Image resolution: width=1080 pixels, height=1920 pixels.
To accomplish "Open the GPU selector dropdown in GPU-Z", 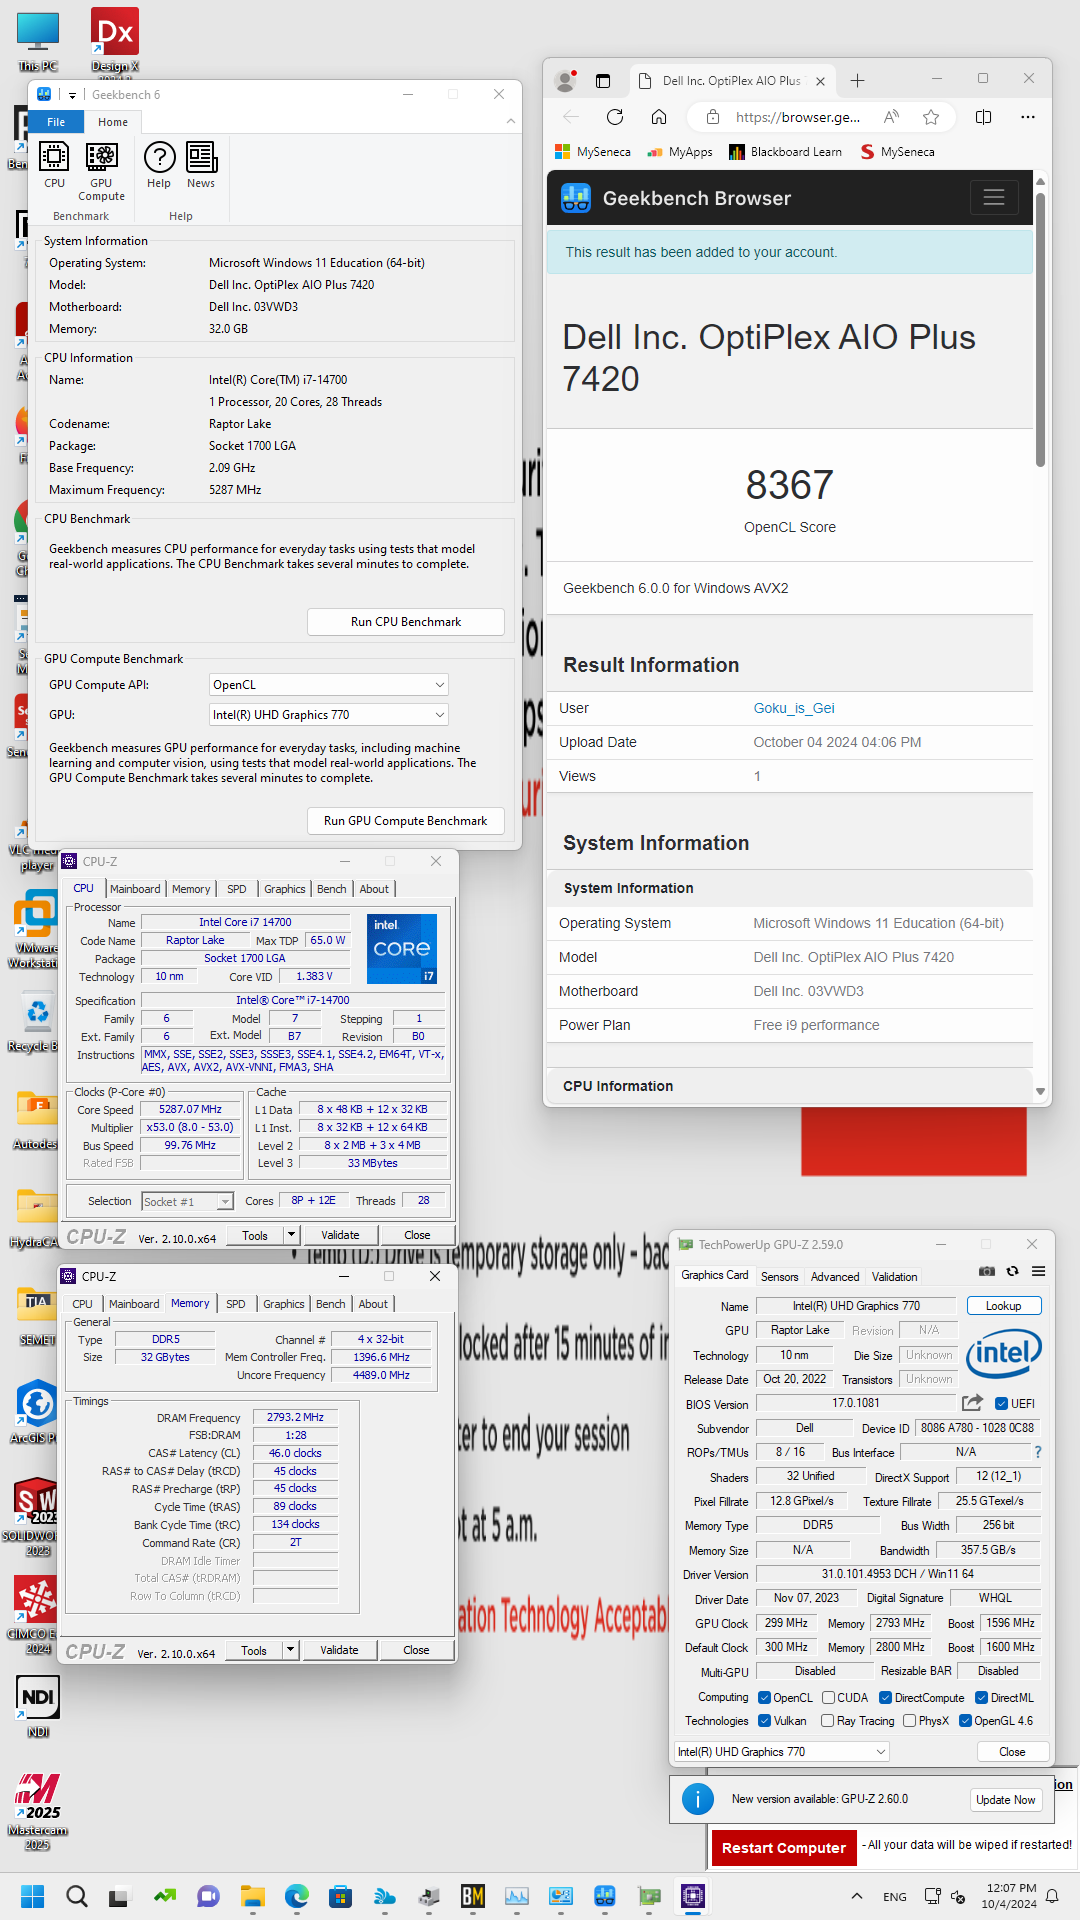I will (781, 1751).
